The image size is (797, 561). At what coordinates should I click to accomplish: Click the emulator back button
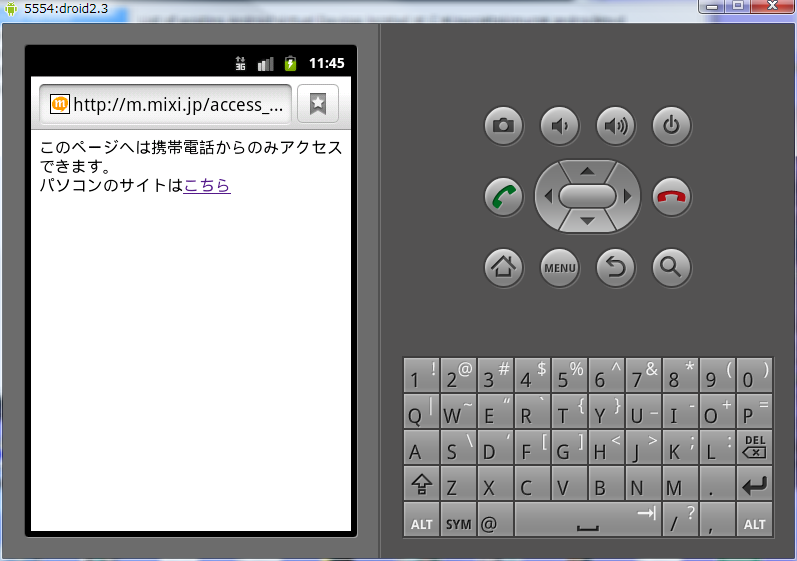[x=615, y=267]
